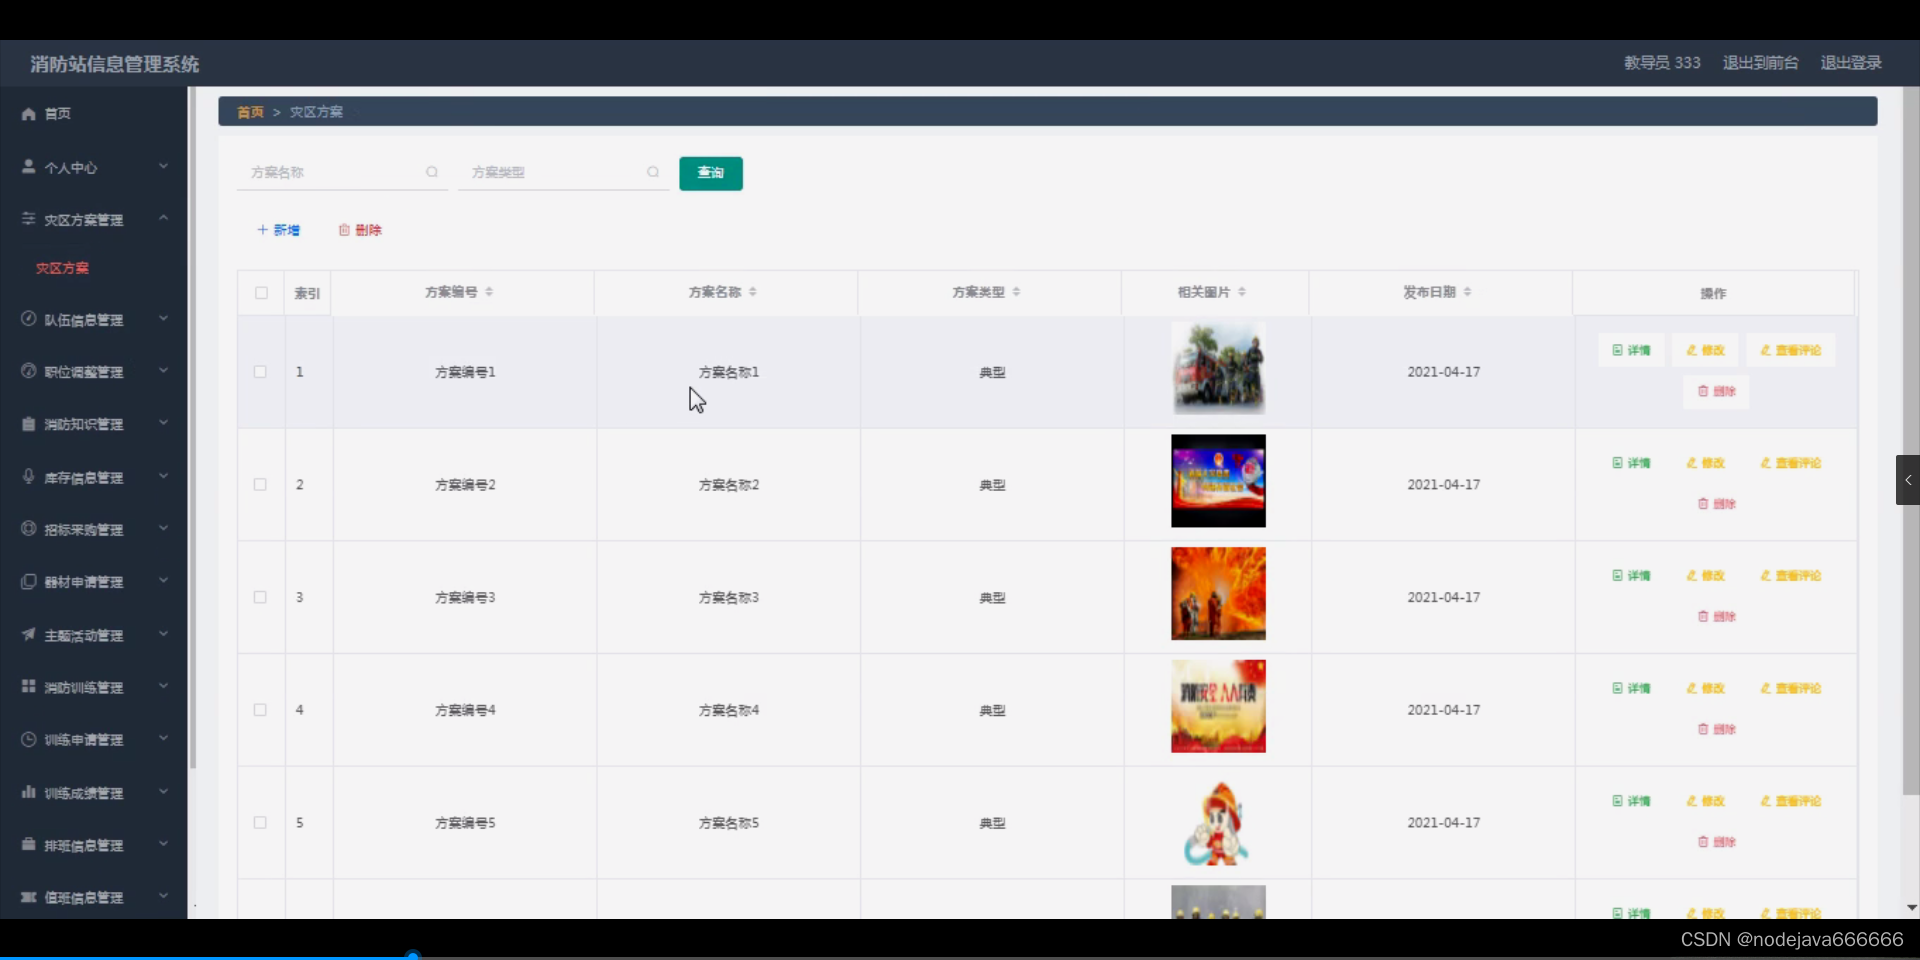The width and height of the screenshot is (1920, 960).
Task: Click 退出到前台 in the top bar
Action: pos(1760,63)
